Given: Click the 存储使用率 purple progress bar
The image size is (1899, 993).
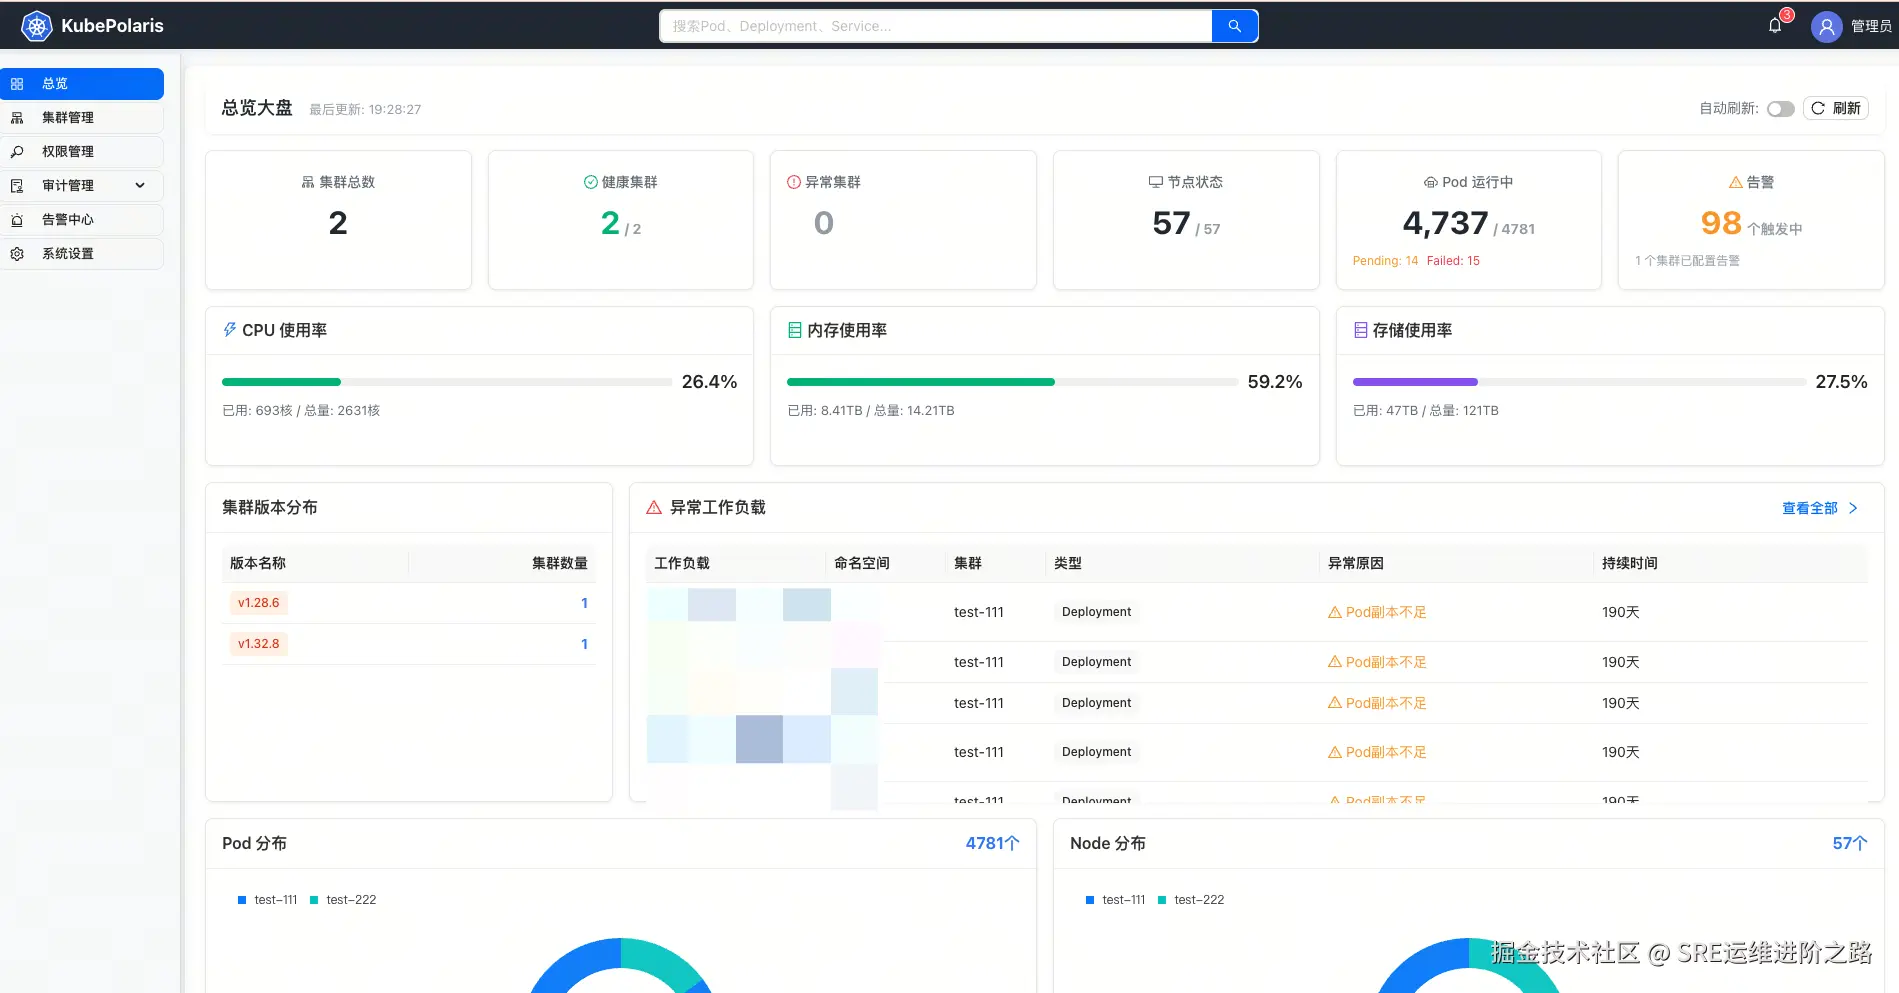Looking at the screenshot, I should (1414, 382).
